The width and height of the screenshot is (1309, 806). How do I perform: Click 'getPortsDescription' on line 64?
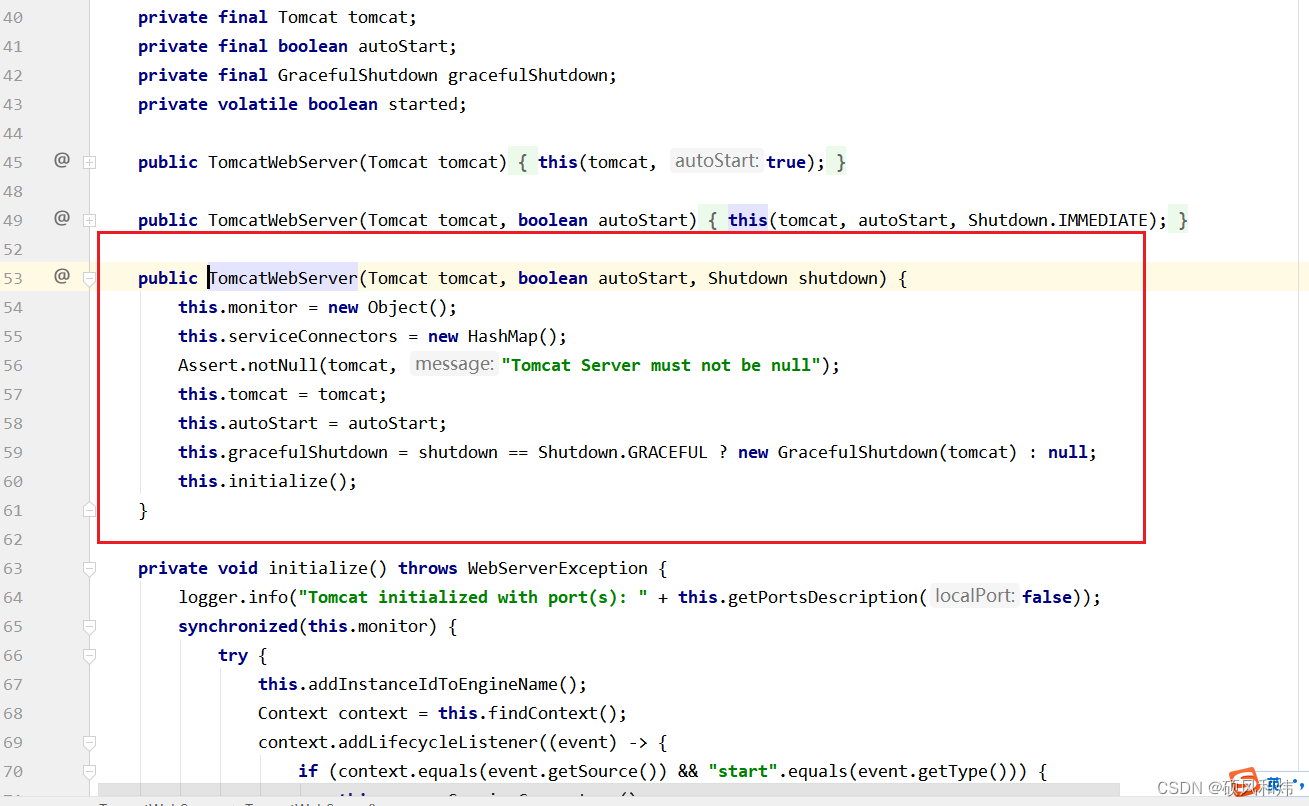(x=823, y=597)
